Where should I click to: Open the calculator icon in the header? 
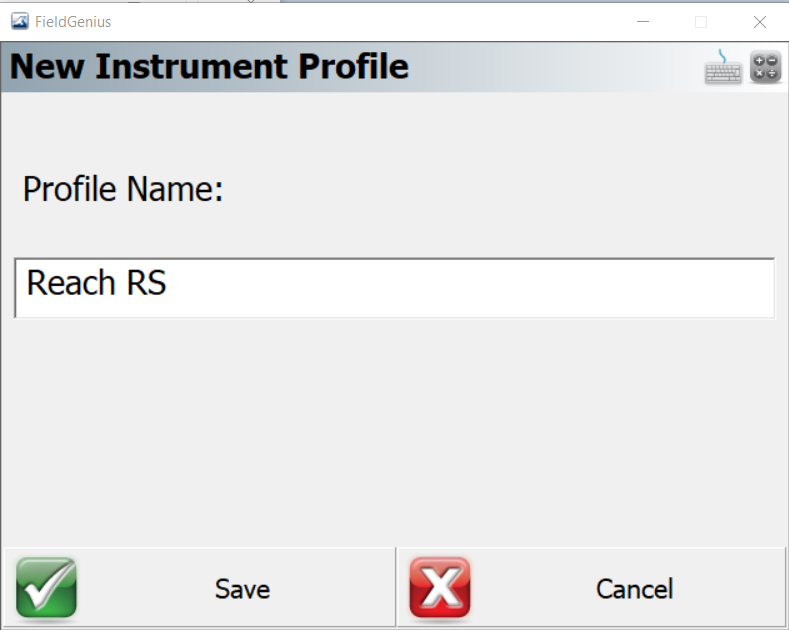pyautogui.click(x=765, y=67)
